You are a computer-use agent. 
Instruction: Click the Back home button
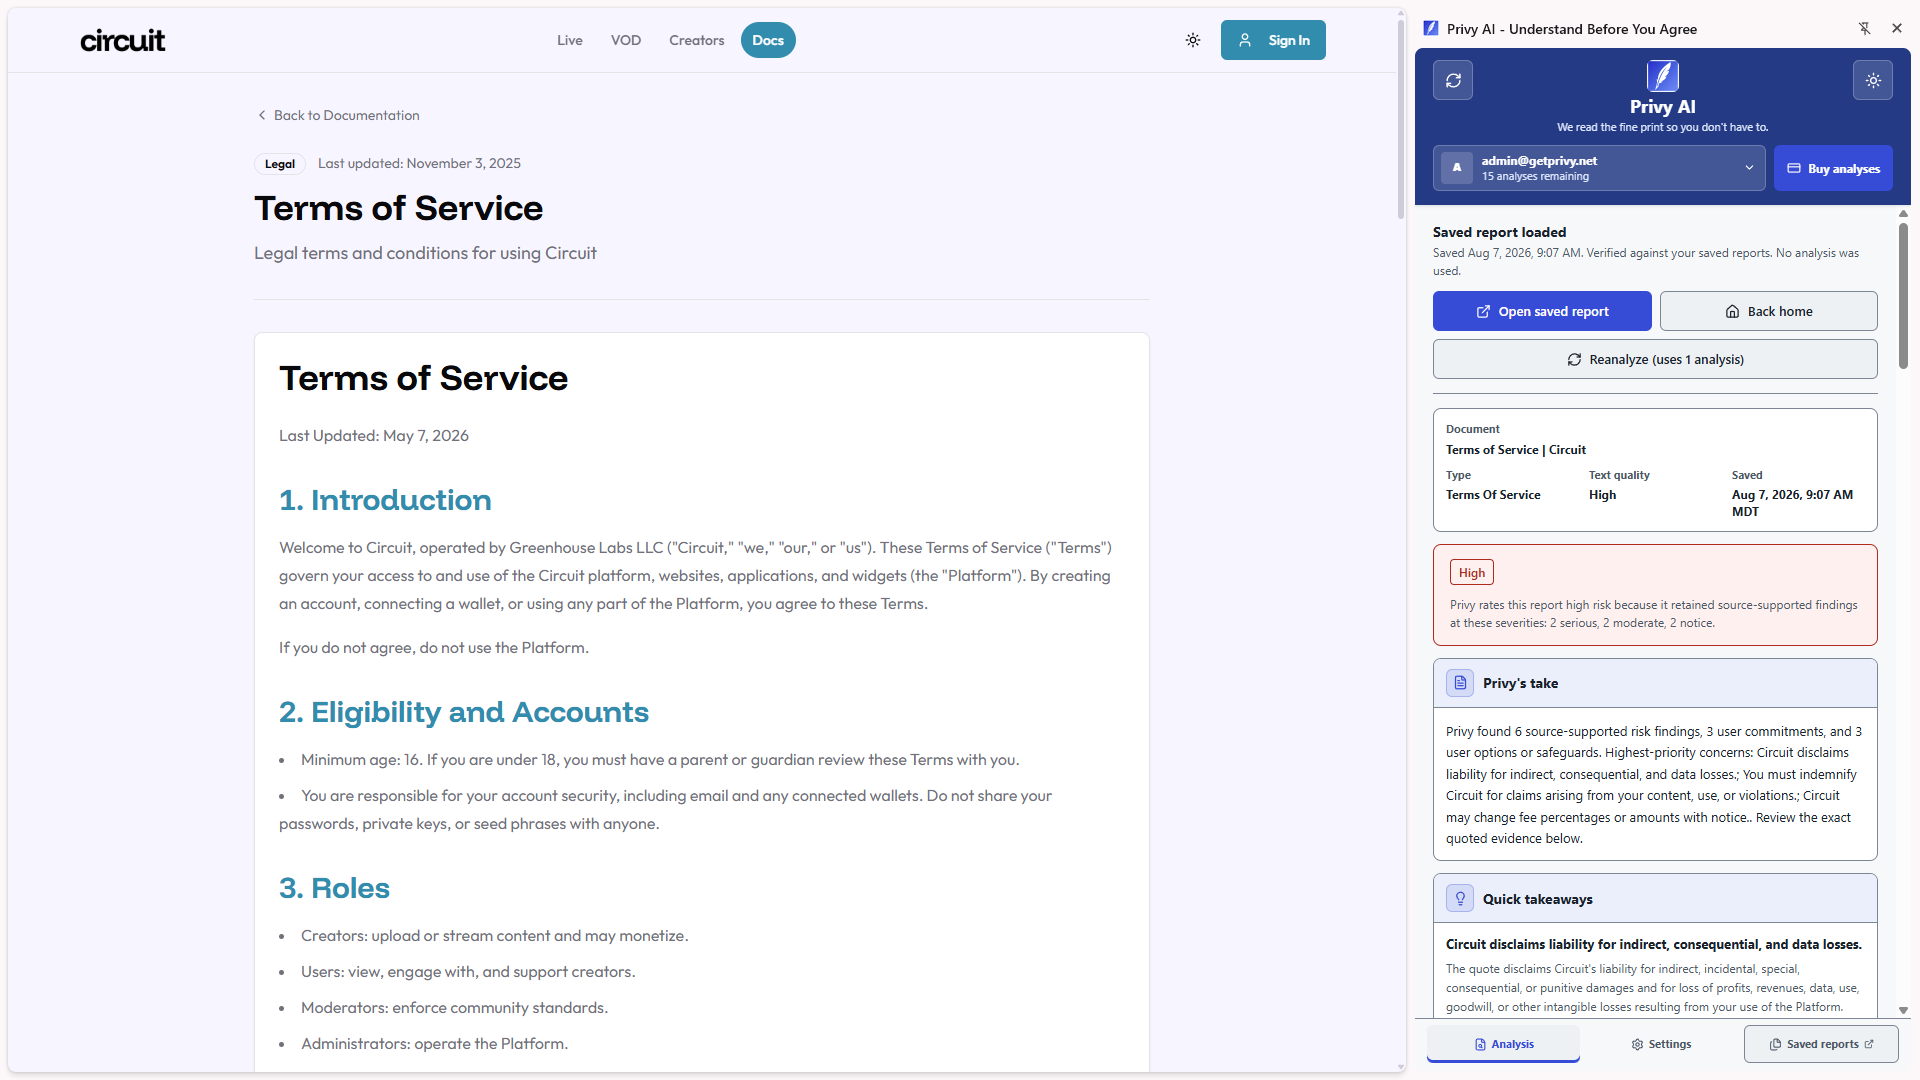[1768, 311]
